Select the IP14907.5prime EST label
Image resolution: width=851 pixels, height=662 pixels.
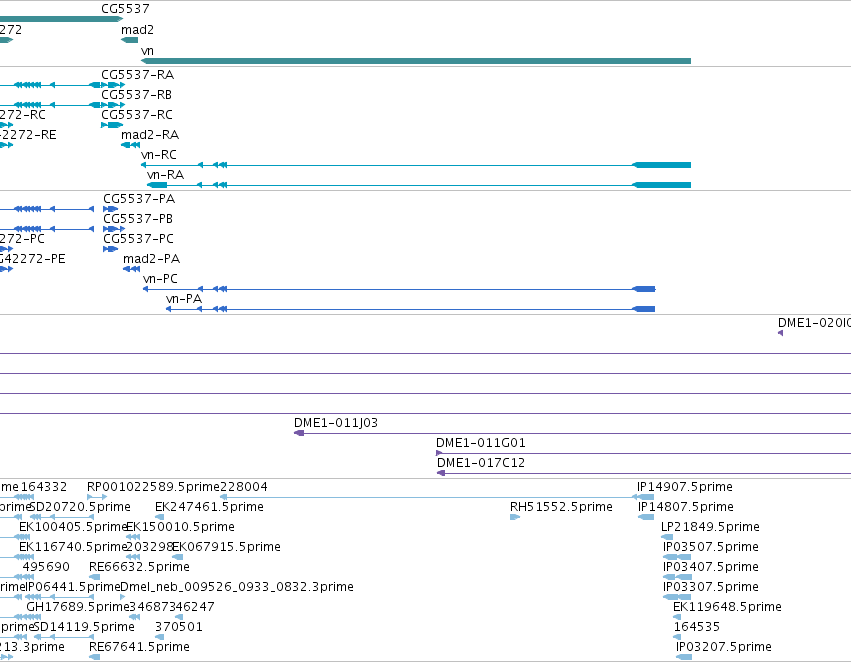tap(685, 487)
